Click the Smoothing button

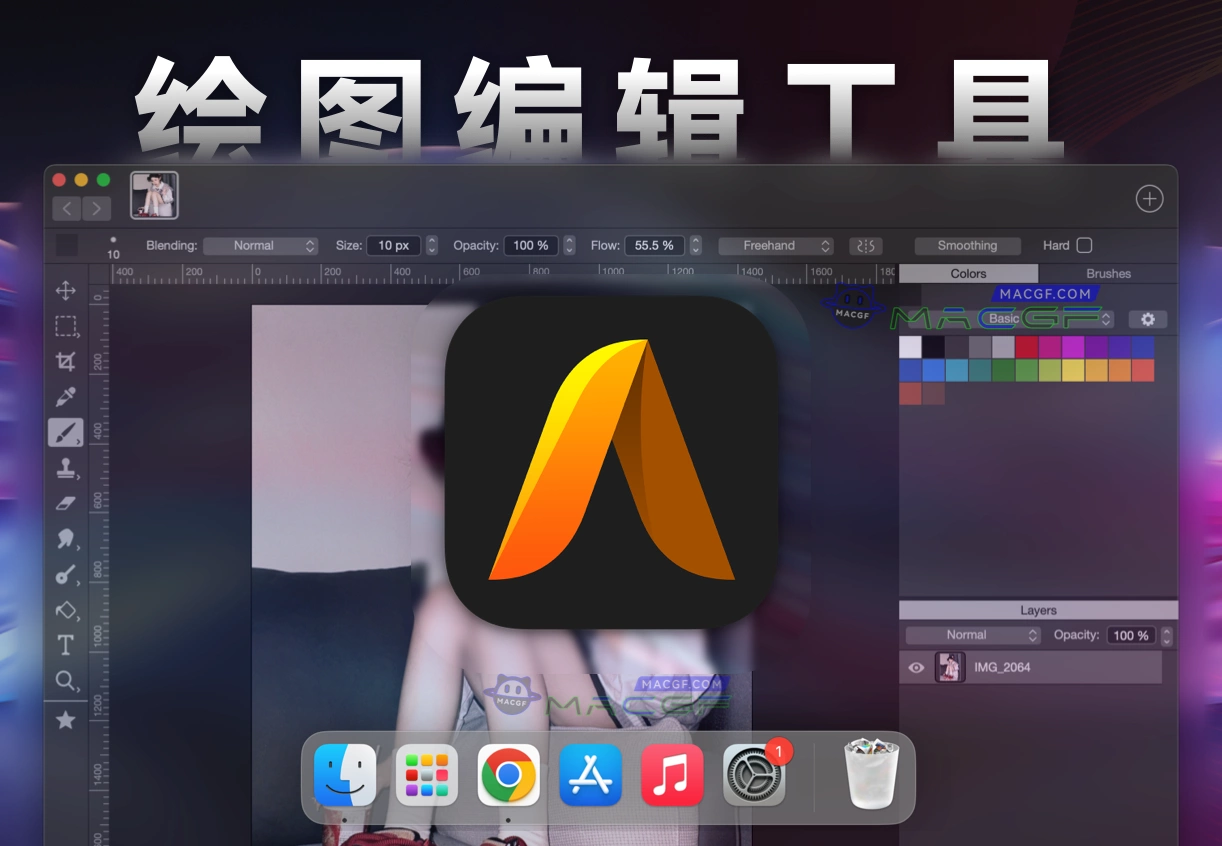(x=967, y=246)
